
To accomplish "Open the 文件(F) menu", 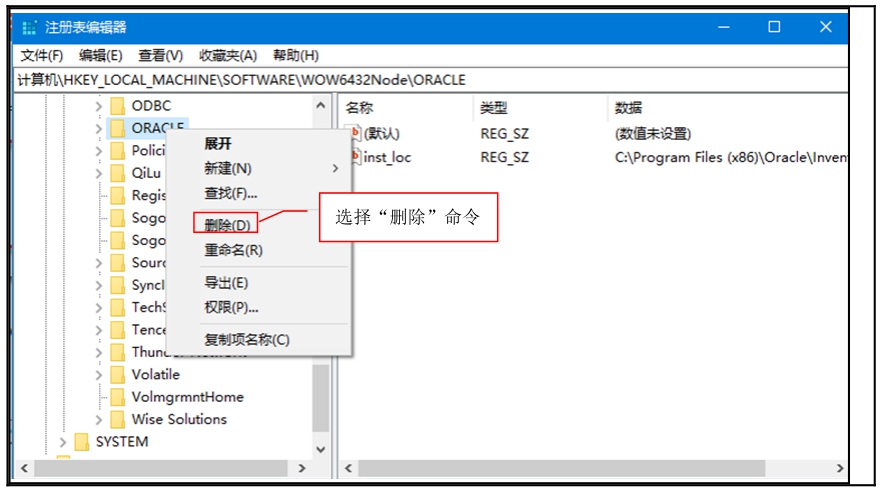I will point(42,55).
